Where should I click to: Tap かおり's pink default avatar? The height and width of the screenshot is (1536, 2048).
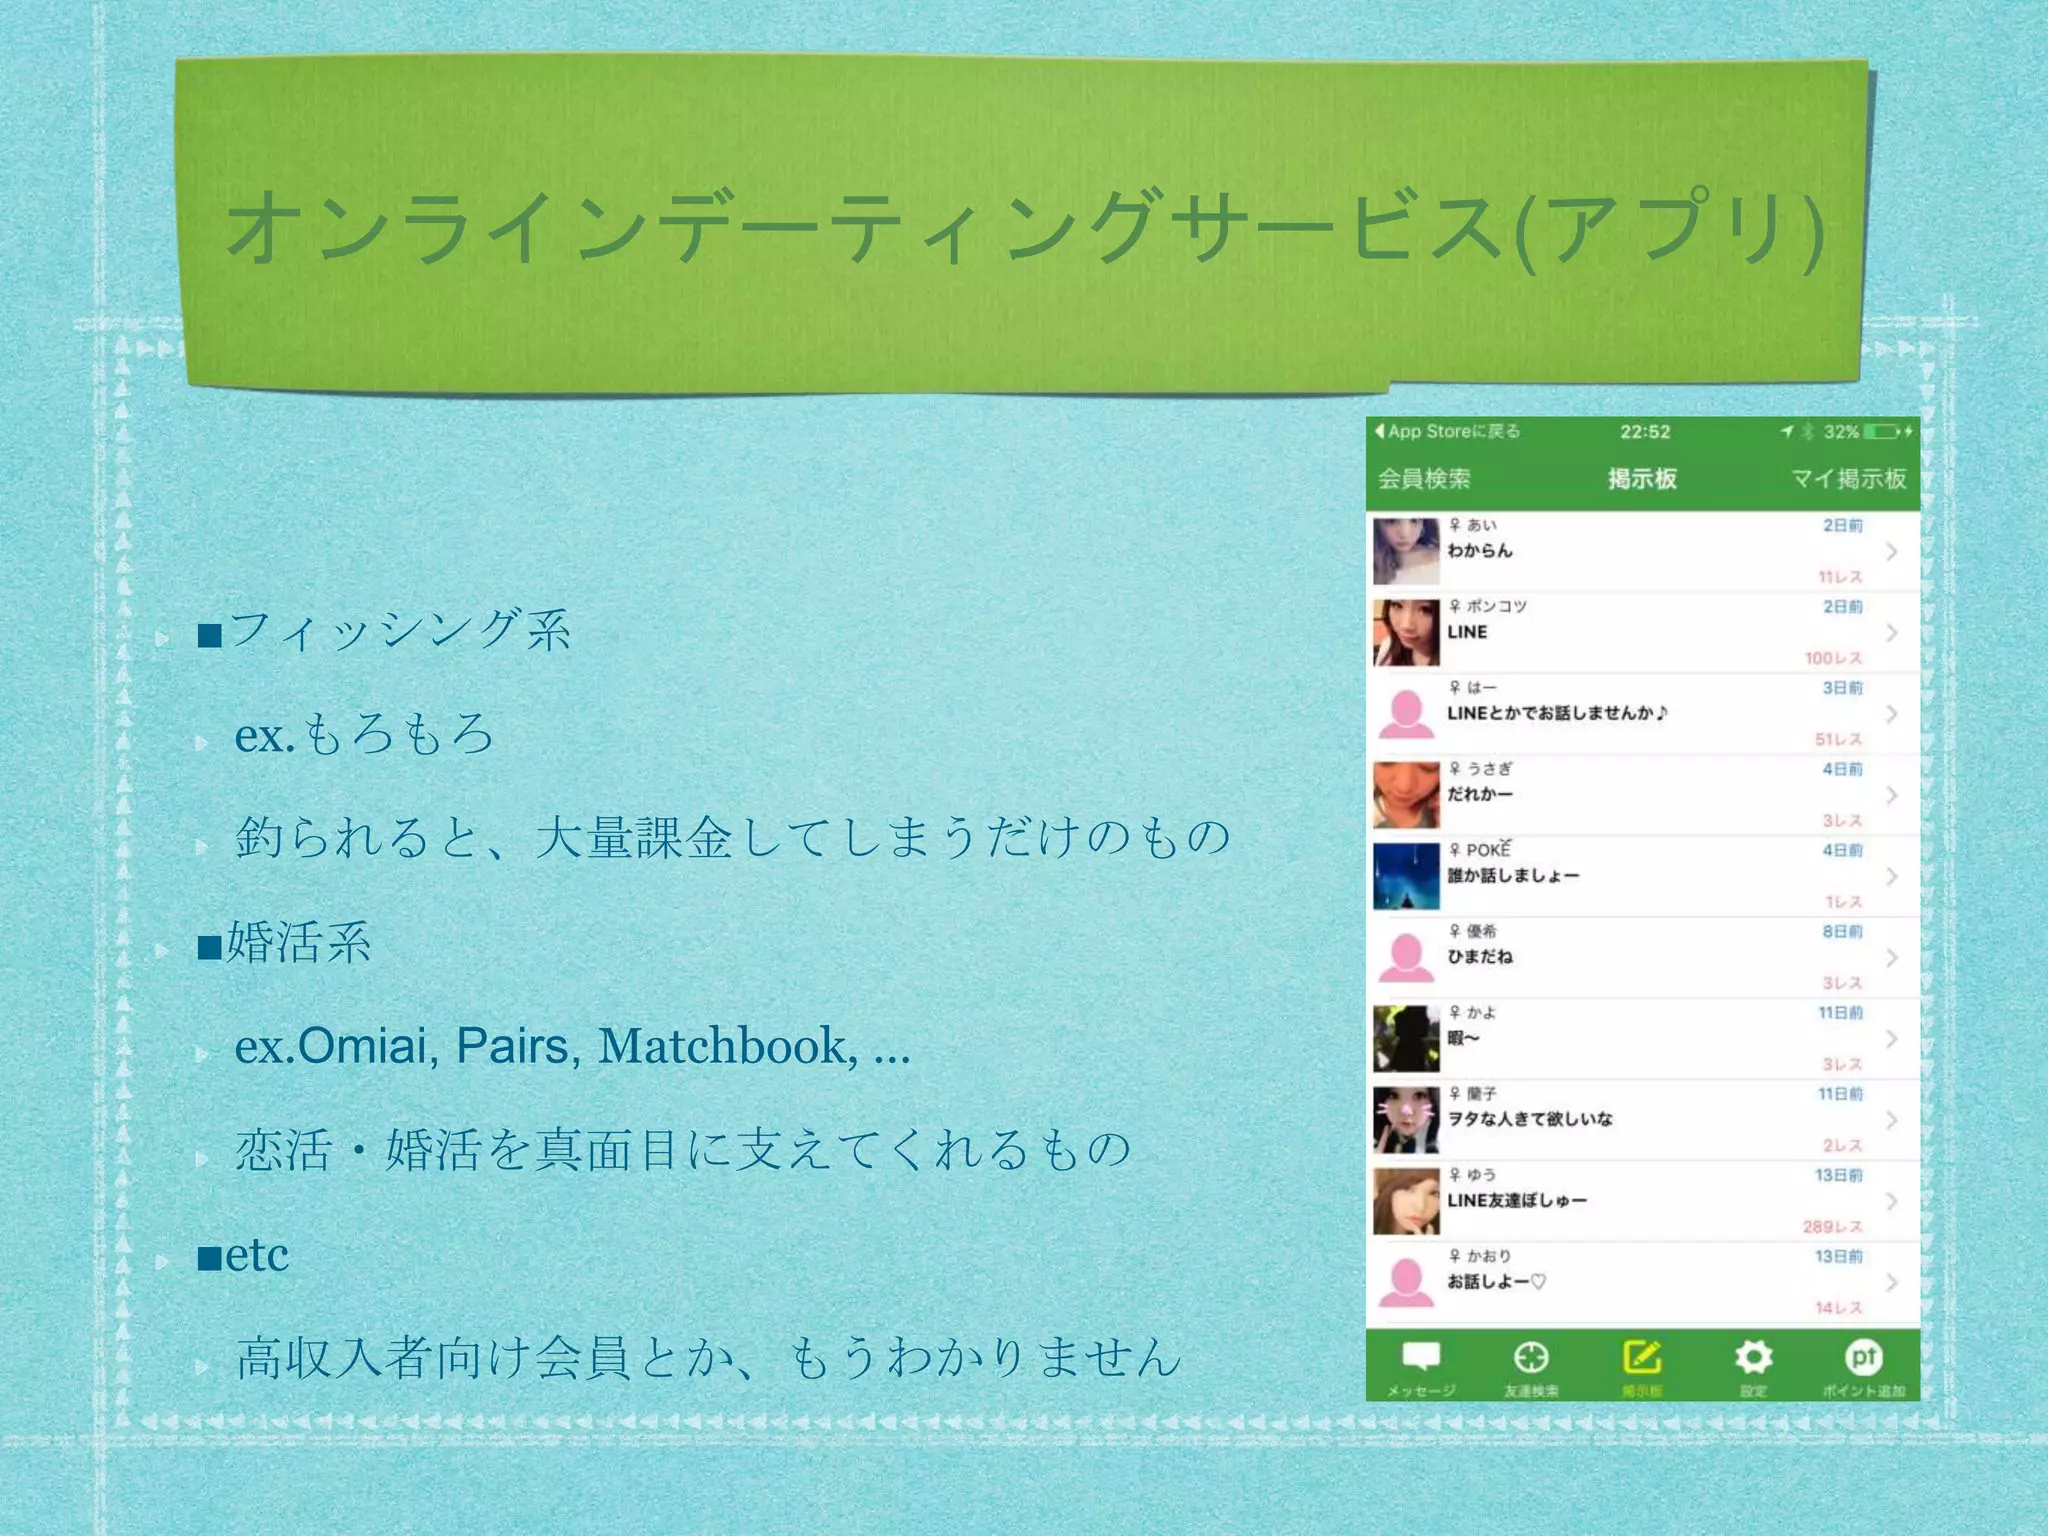click(1406, 1282)
